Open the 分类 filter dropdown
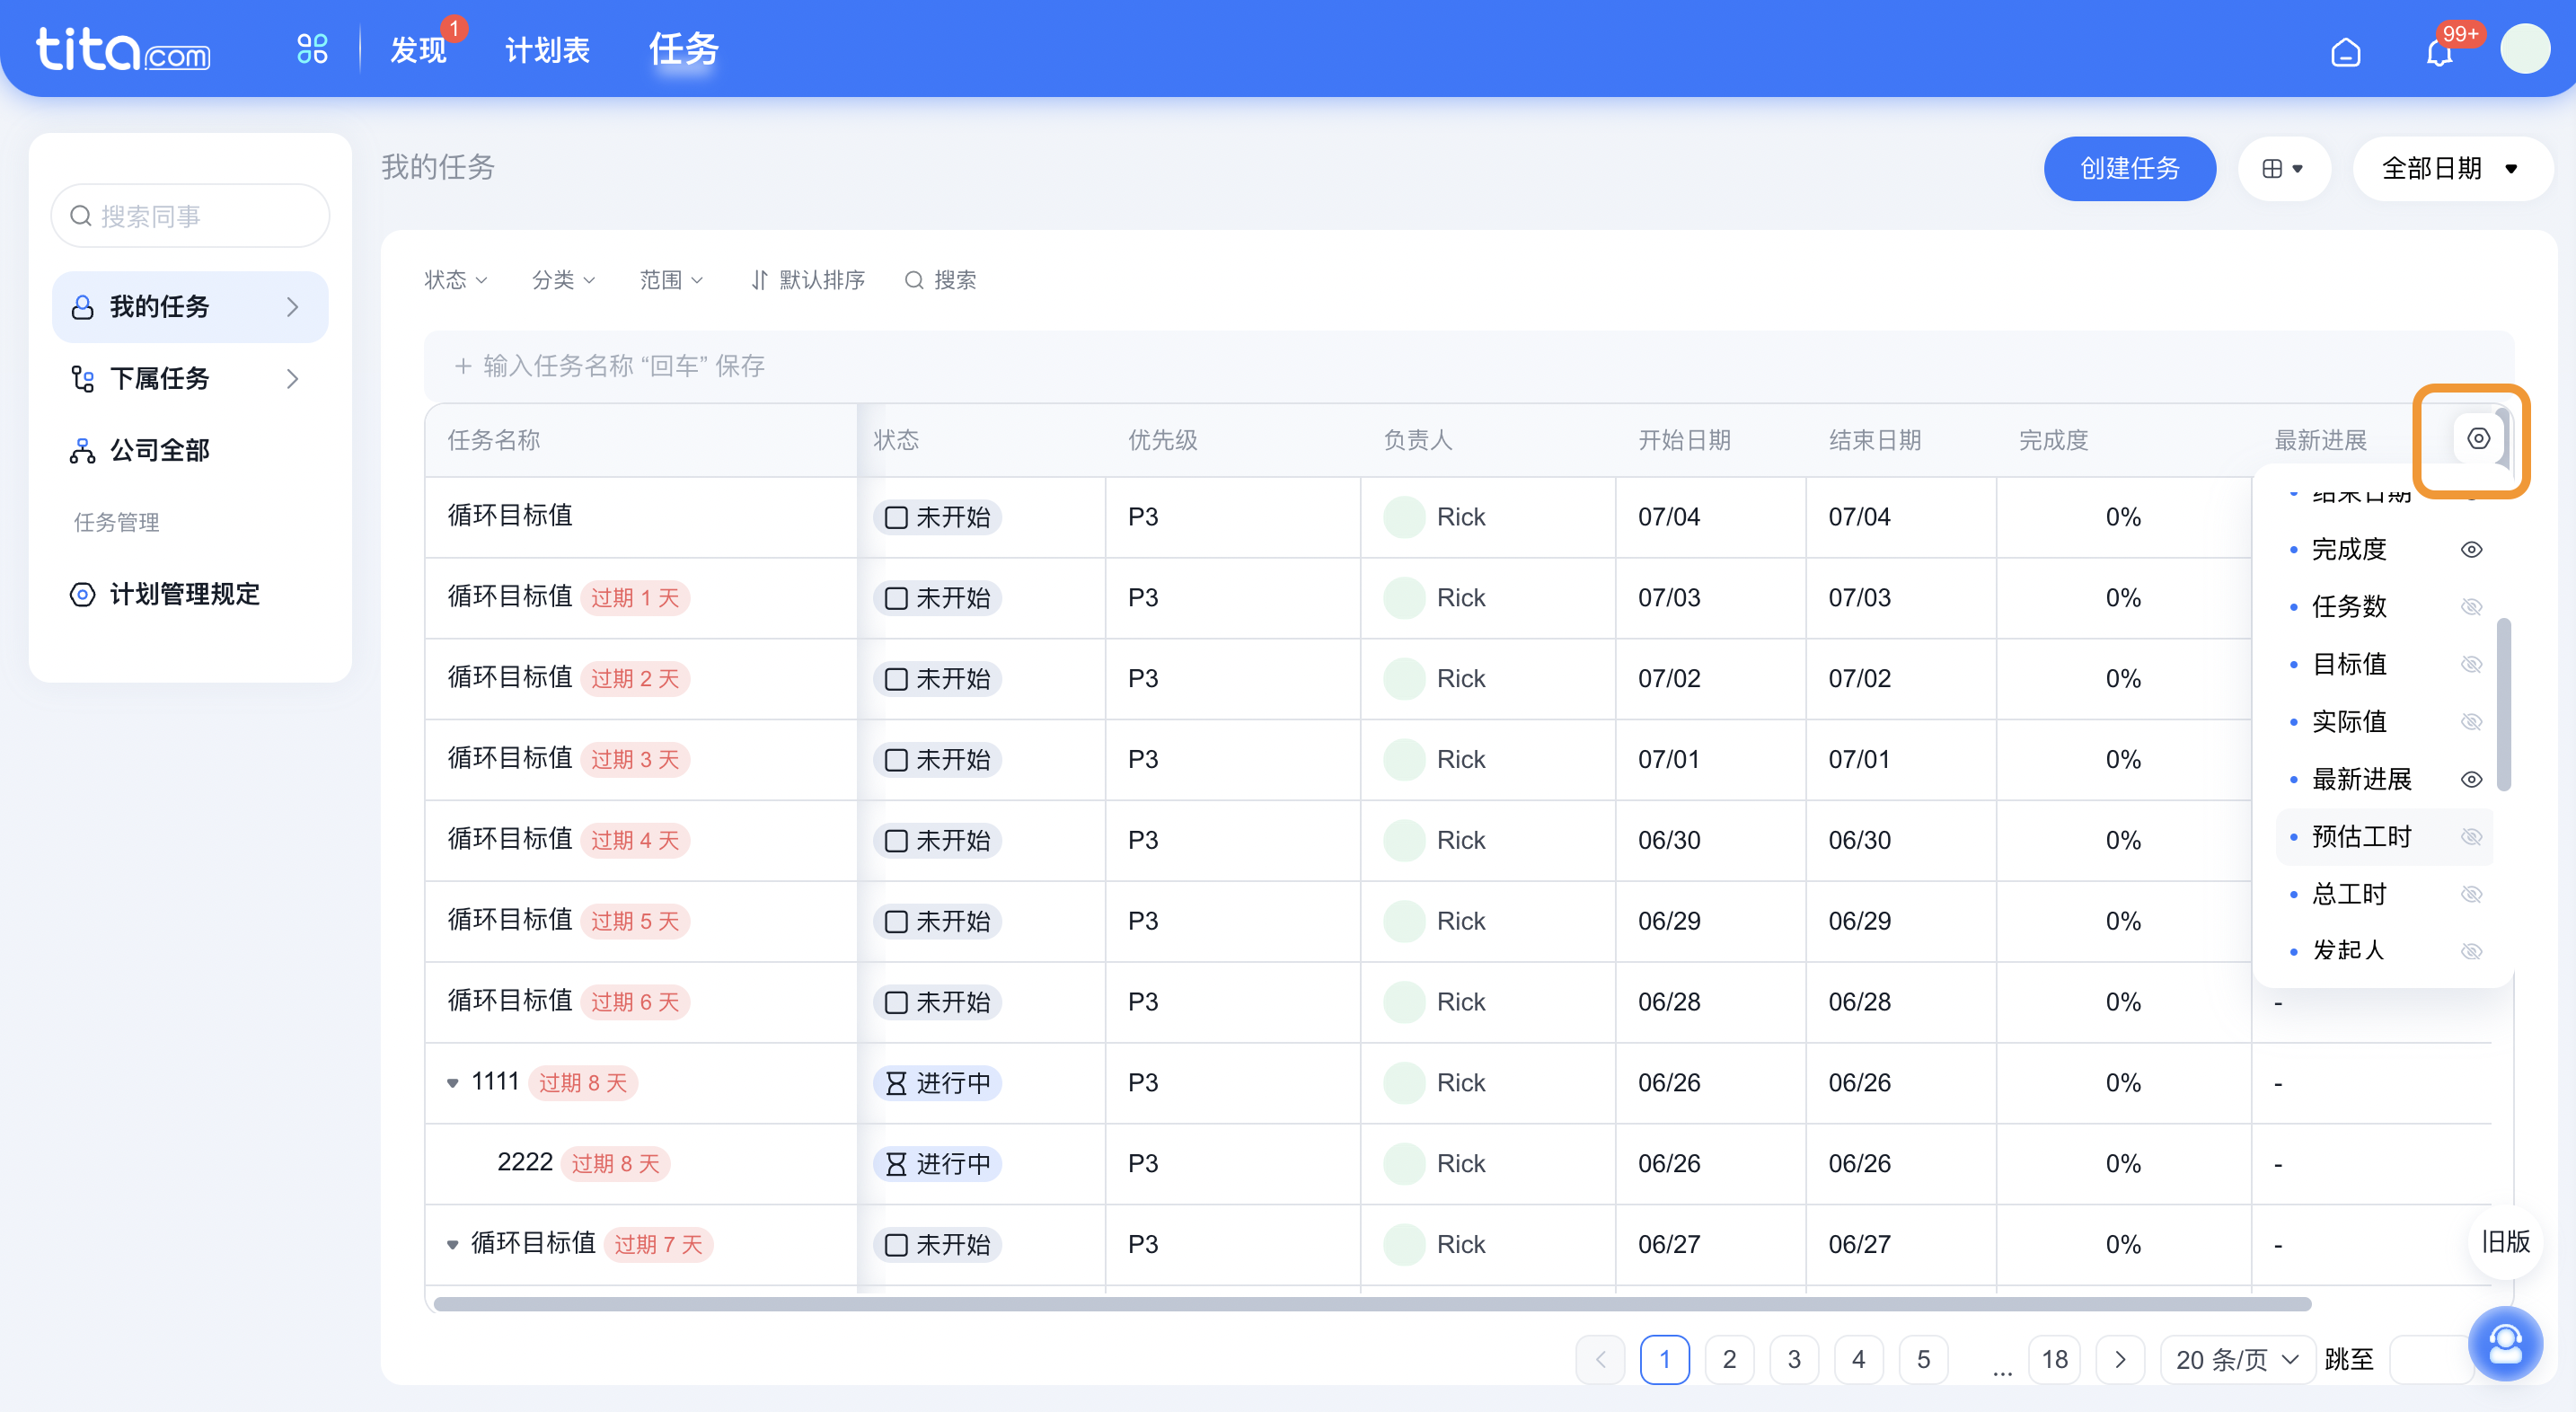The width and height of the screenshot is (2576, 1412). point(564,280)
